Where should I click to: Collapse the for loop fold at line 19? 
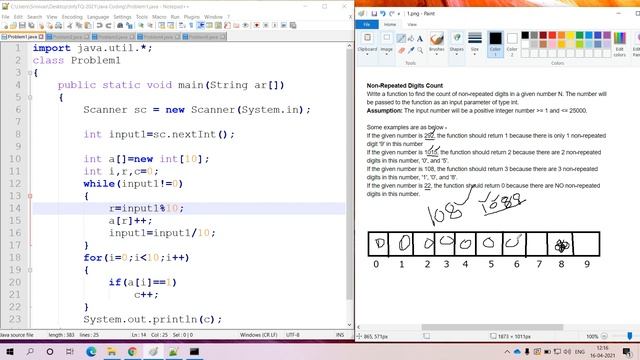tap(30, 270)
